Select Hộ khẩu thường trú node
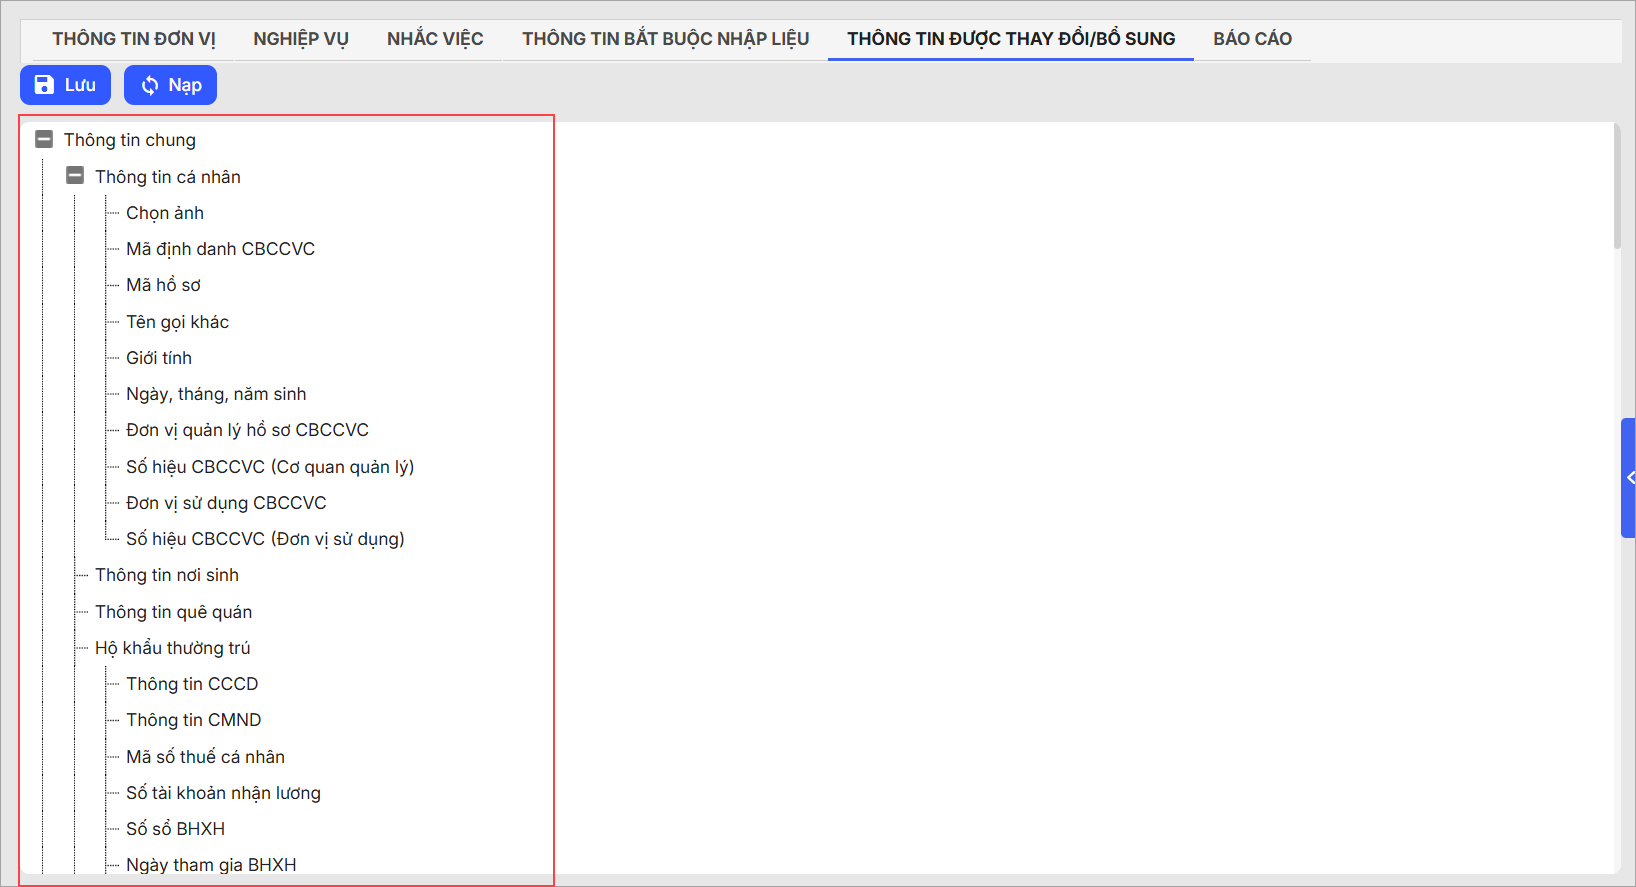Viewport: 1636px width, 887px height. [172, 648]
